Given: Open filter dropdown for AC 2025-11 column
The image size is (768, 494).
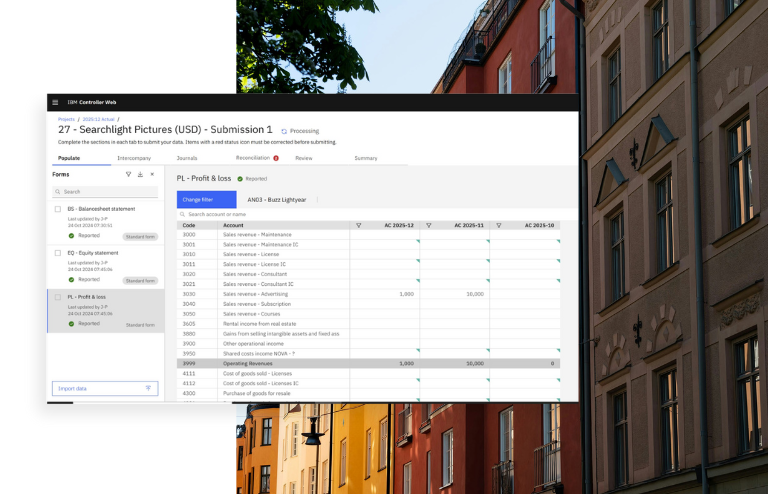Looking at the screenshot, I should (429, 225).
